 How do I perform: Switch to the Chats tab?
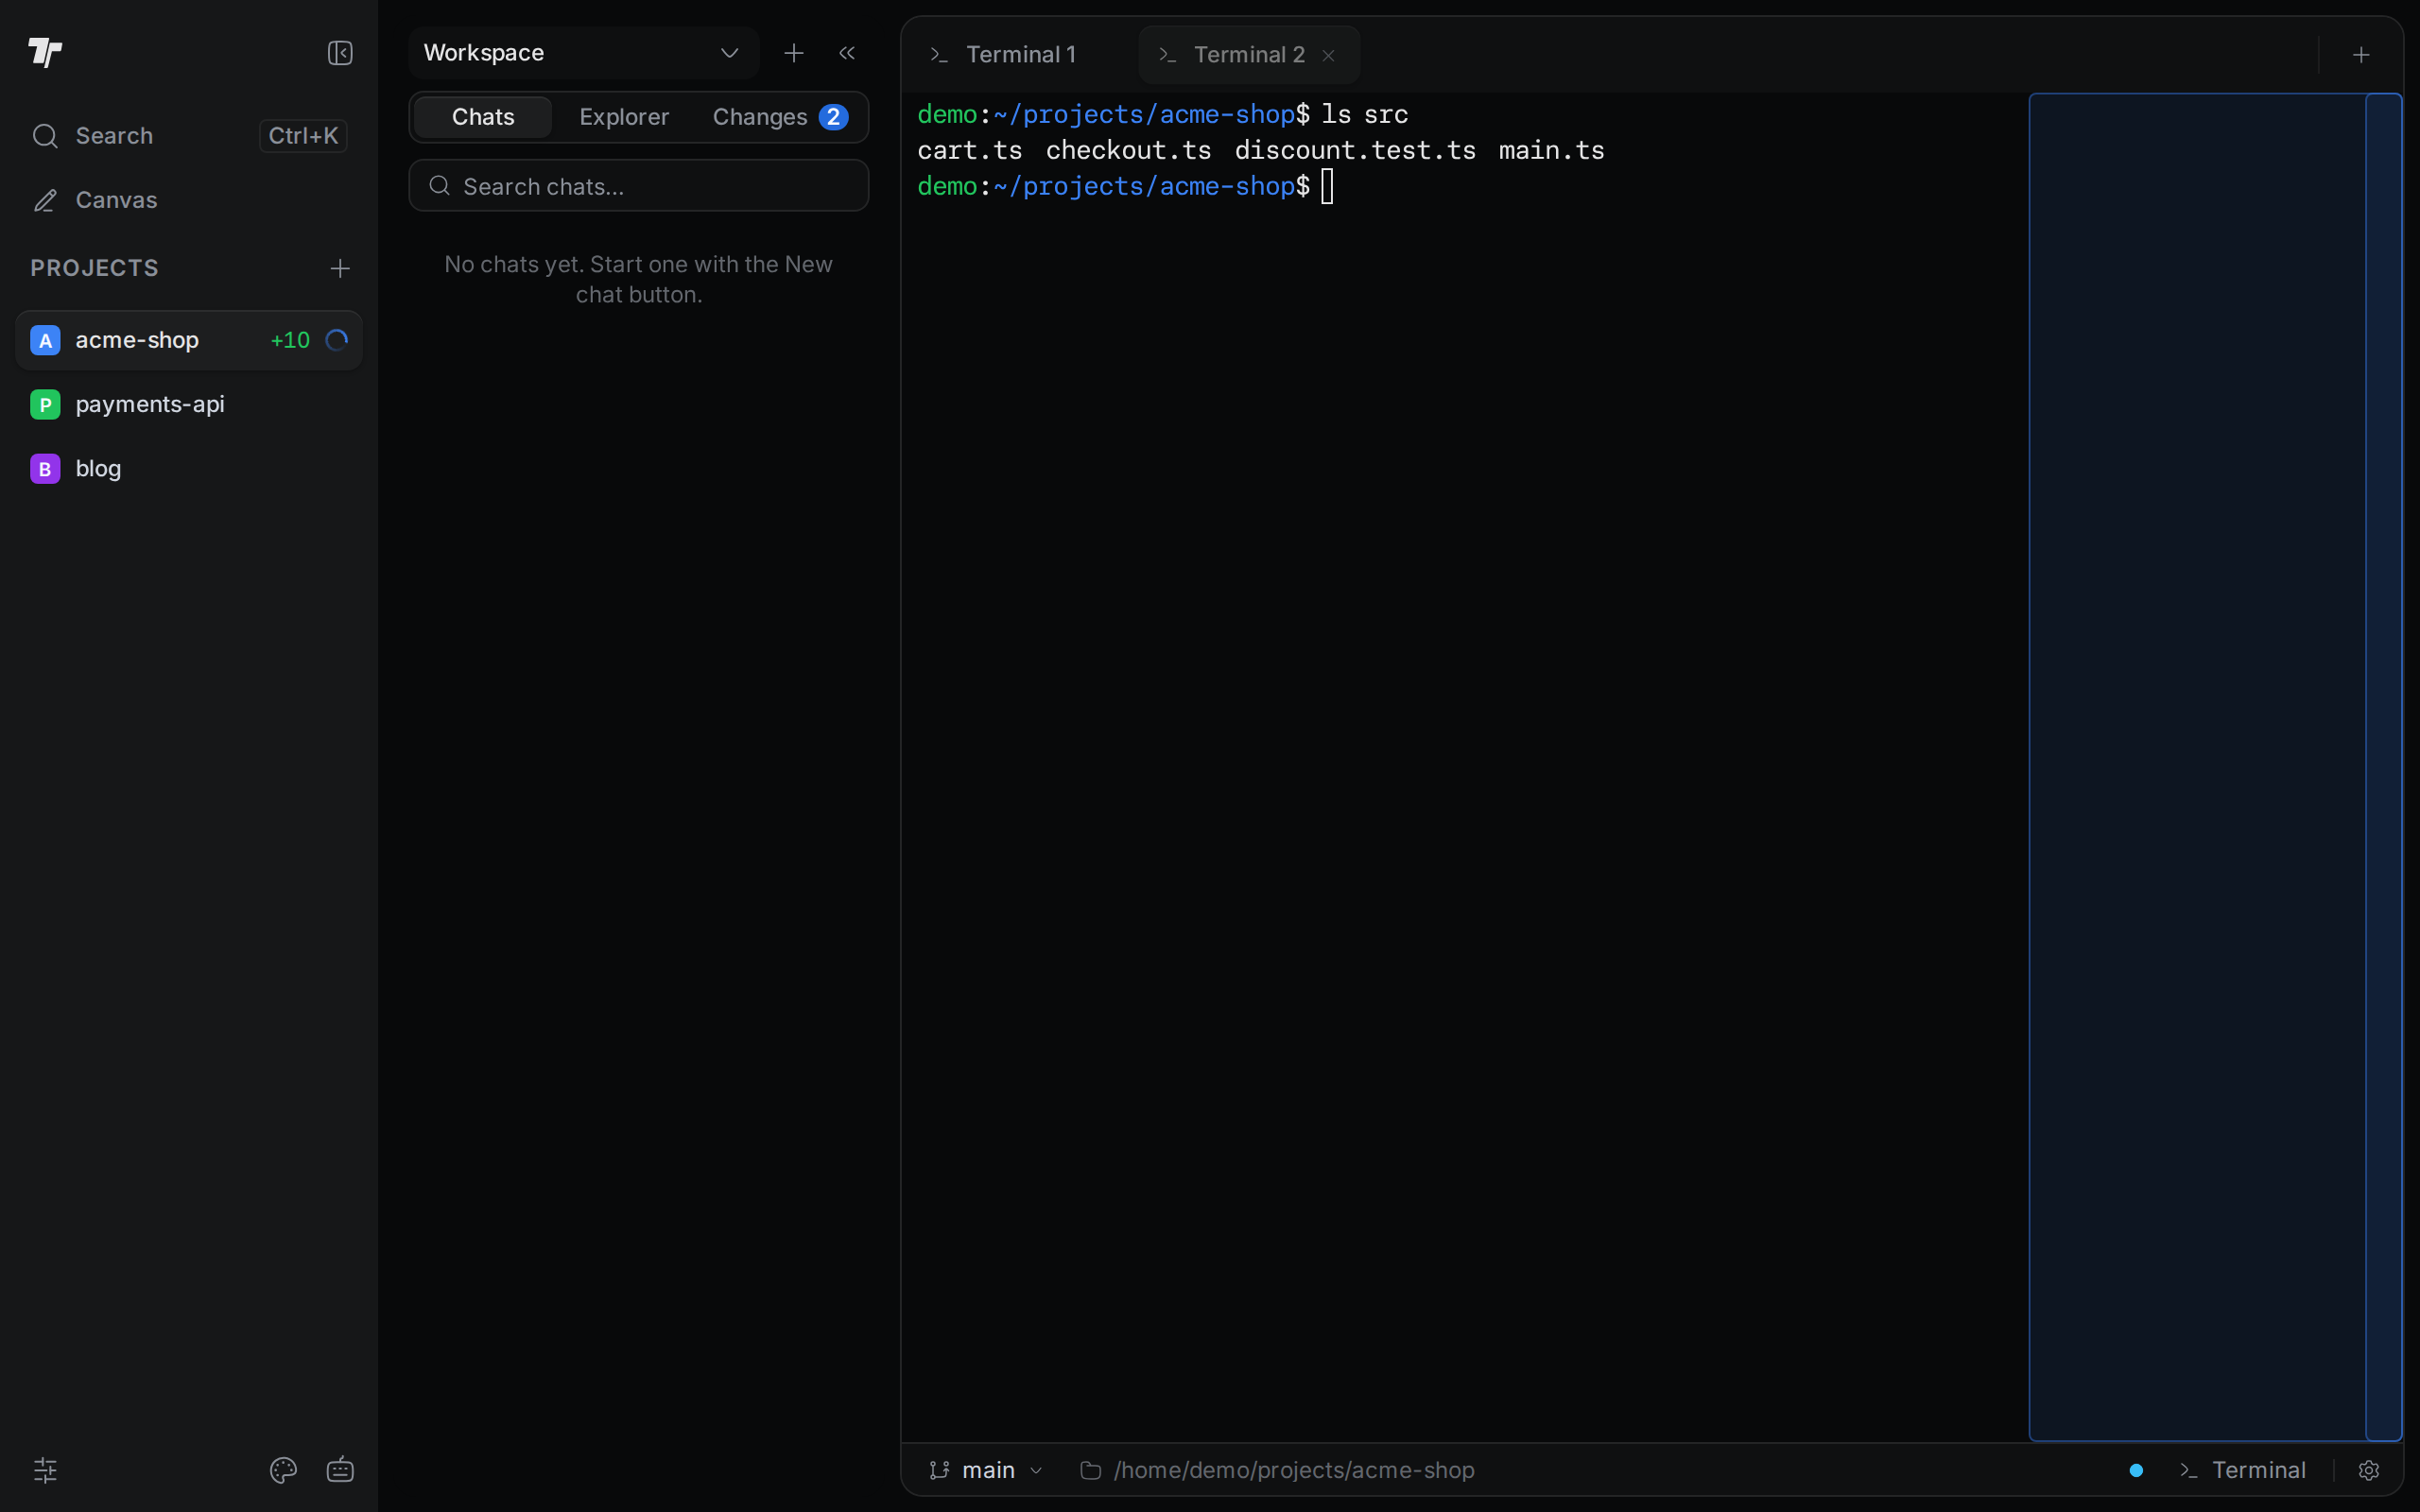pos(483,117)
